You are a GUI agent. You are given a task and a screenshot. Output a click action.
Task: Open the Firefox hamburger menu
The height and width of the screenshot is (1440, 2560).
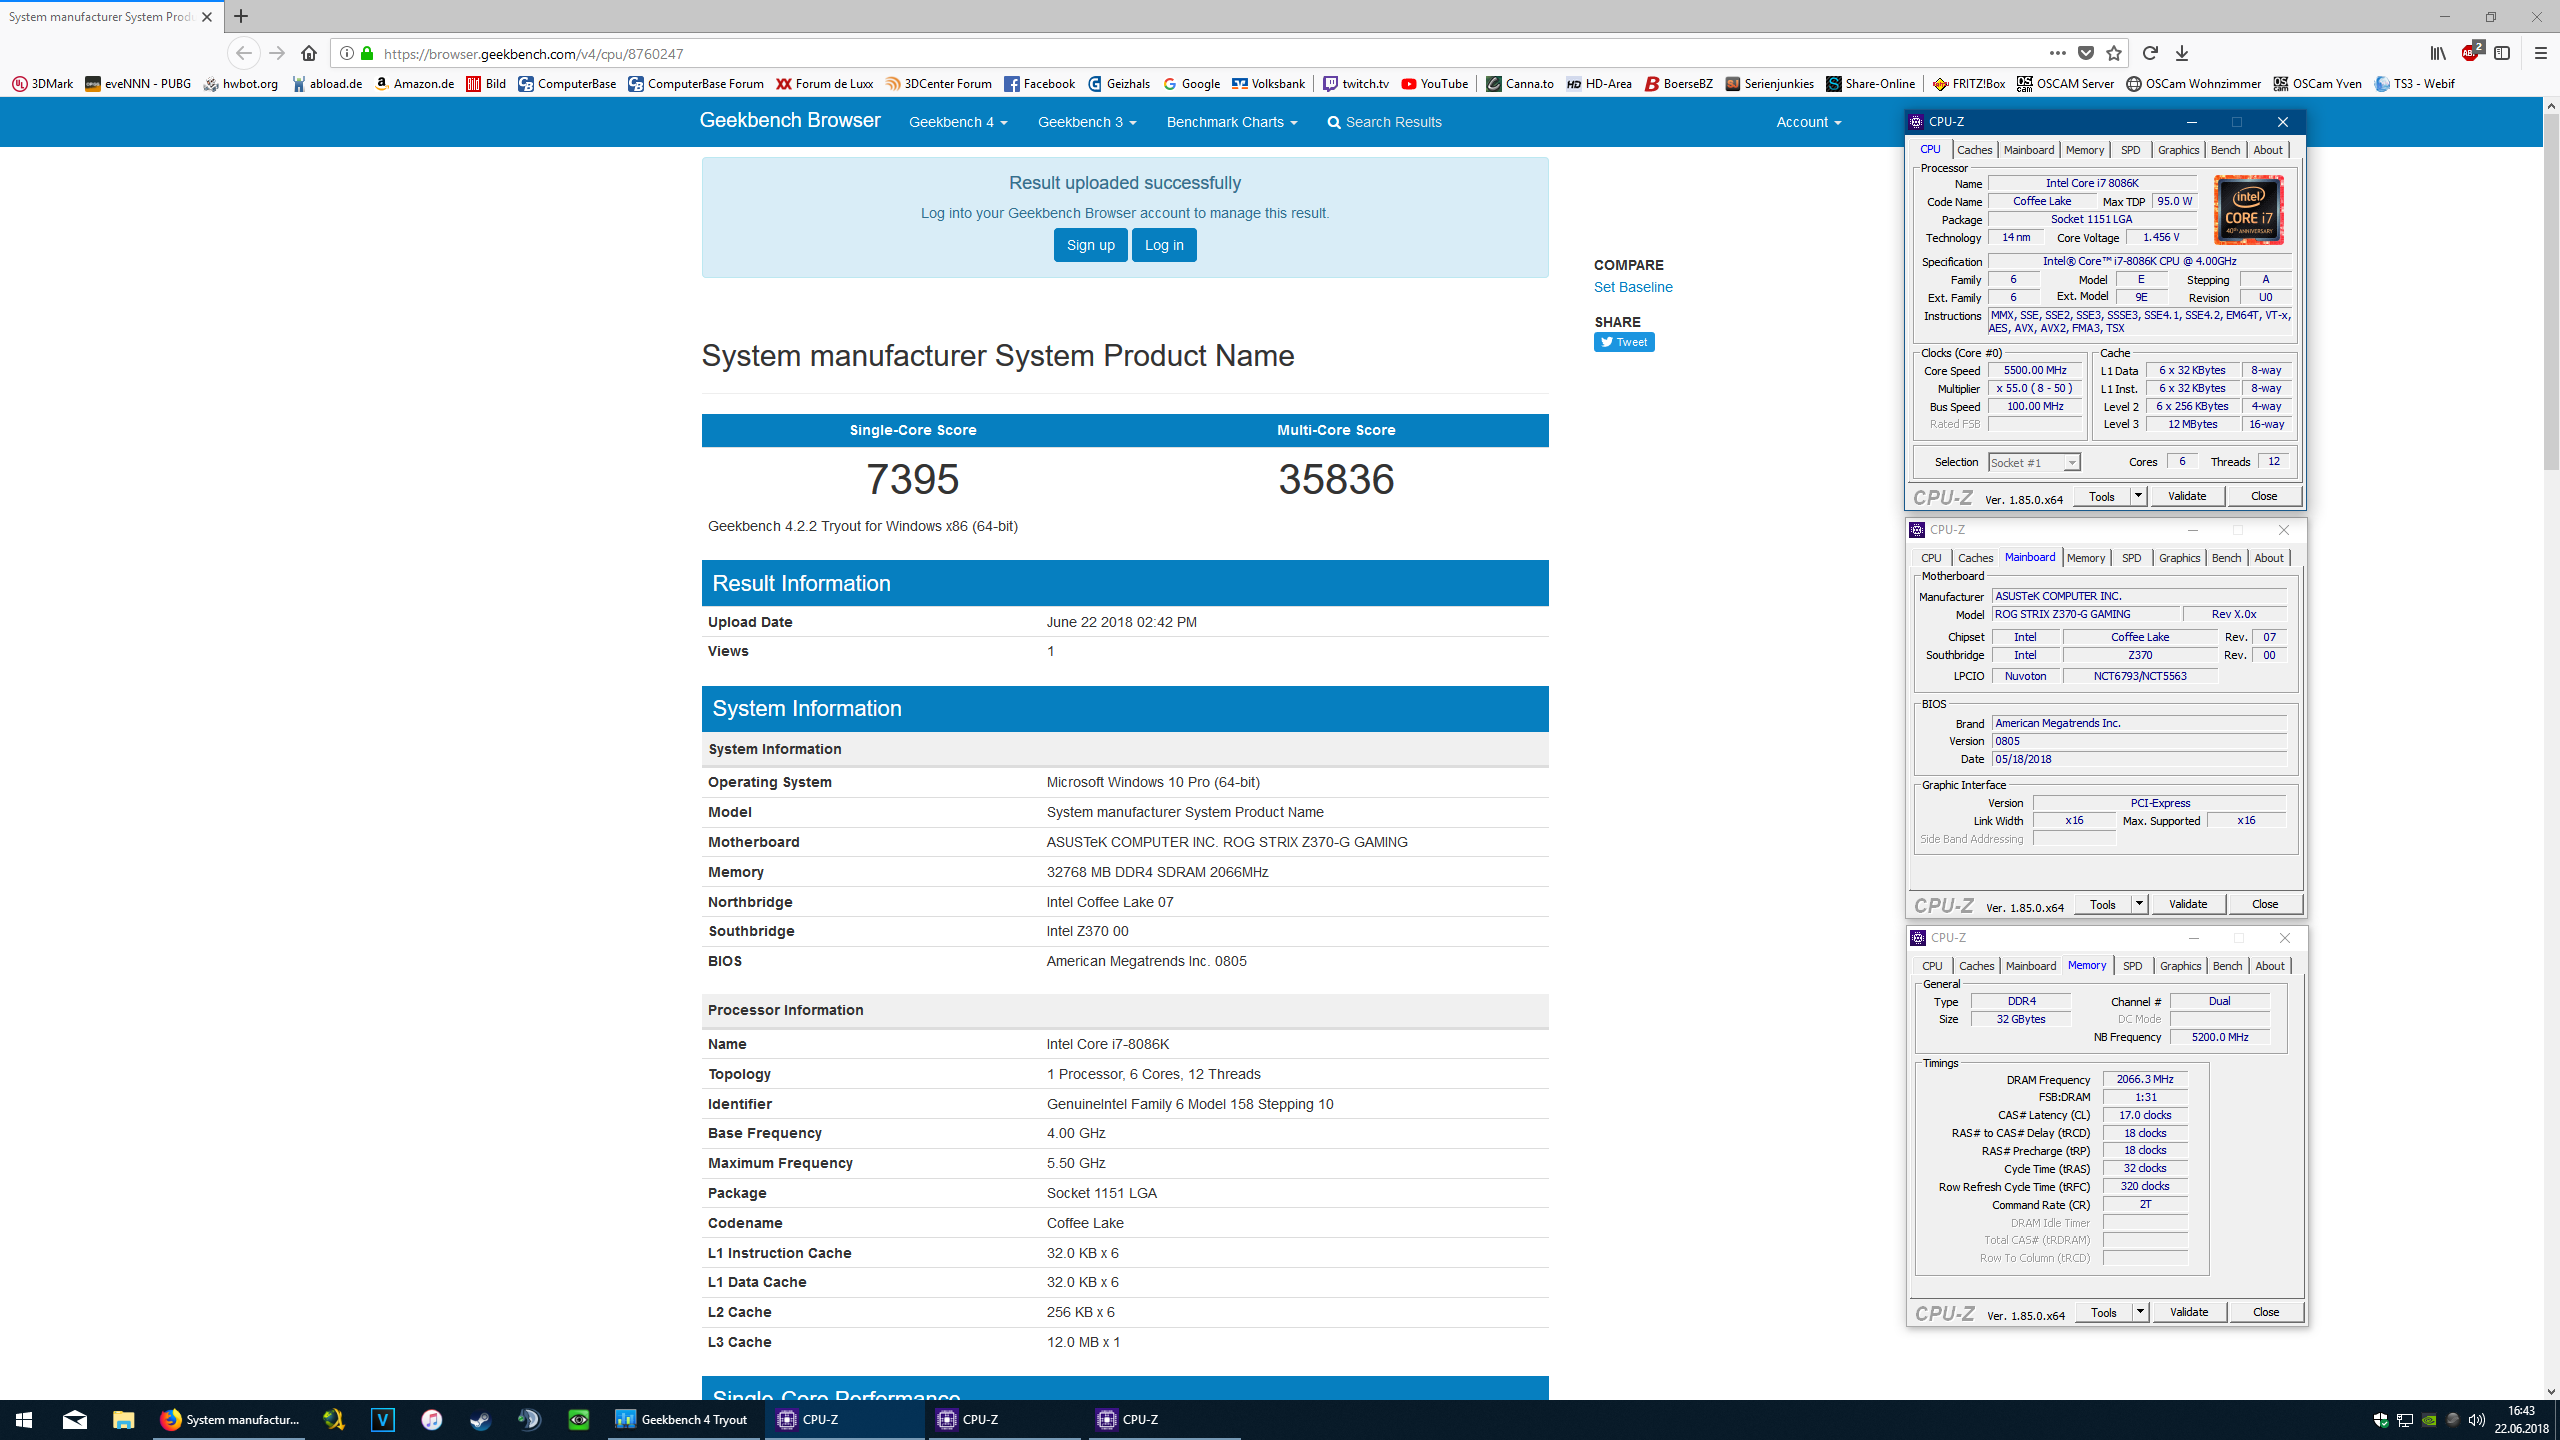point(2540,53)
